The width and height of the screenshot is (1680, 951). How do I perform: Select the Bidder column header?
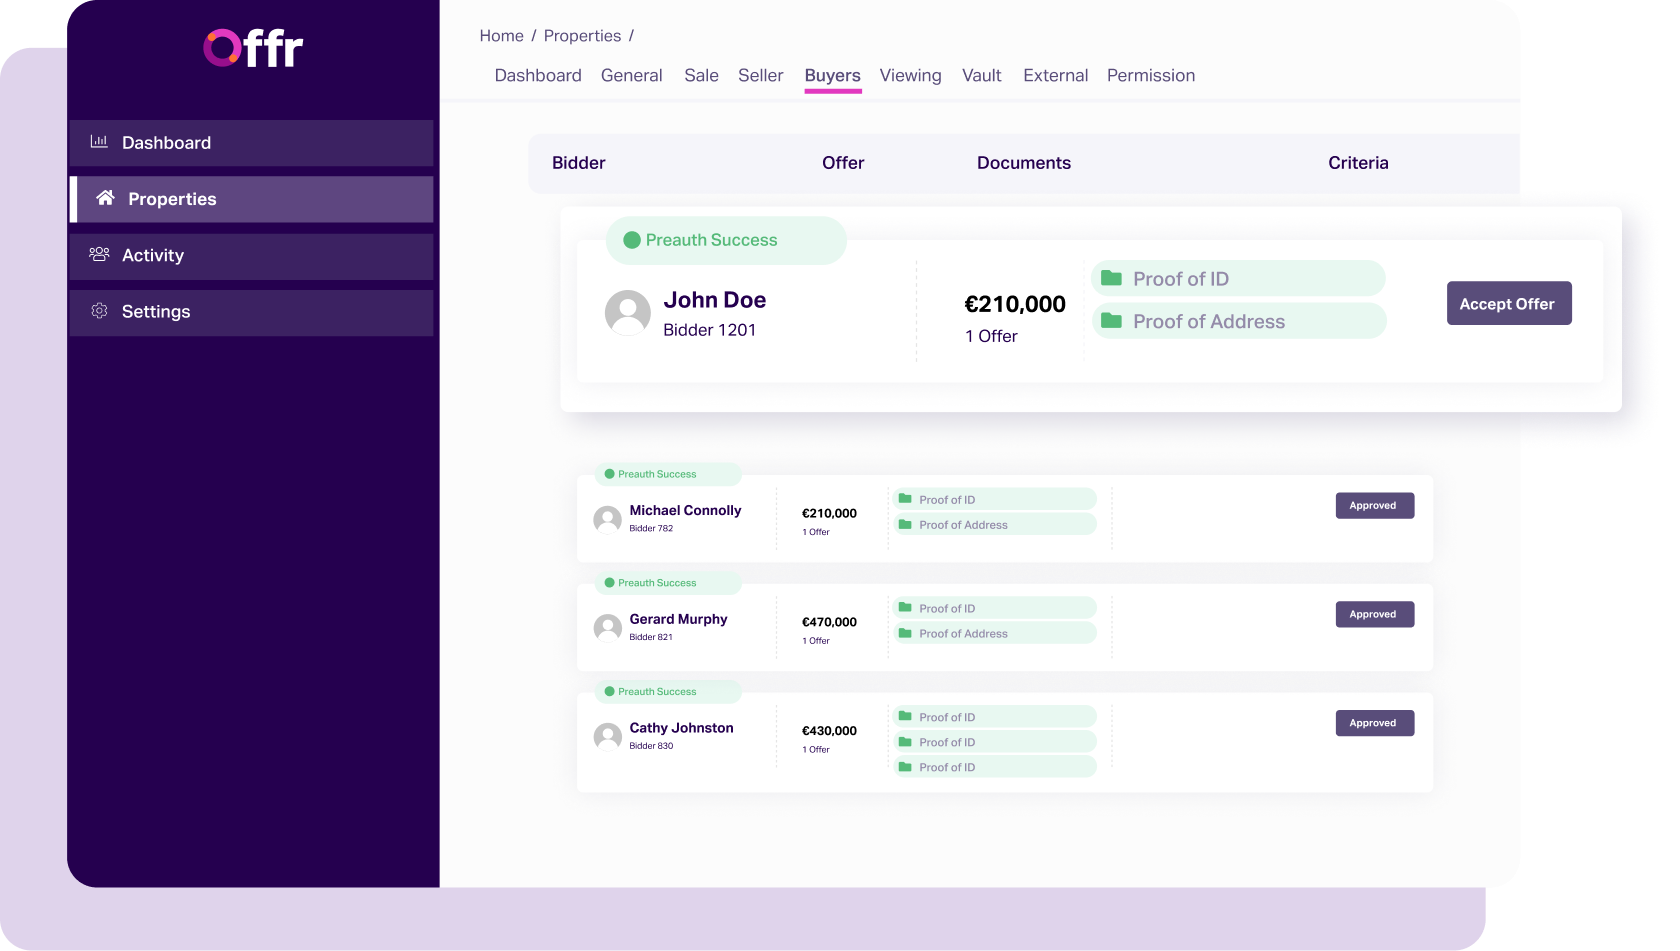tap(578, 162)
